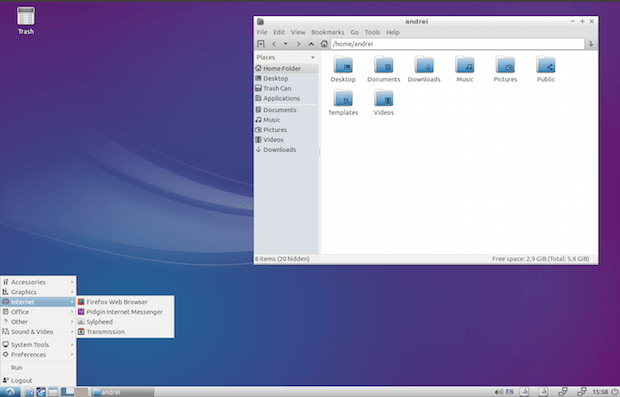Open the Edit menu
This screenshot has height=397, width=620.
pyautogui.click(x=279, y=32)
